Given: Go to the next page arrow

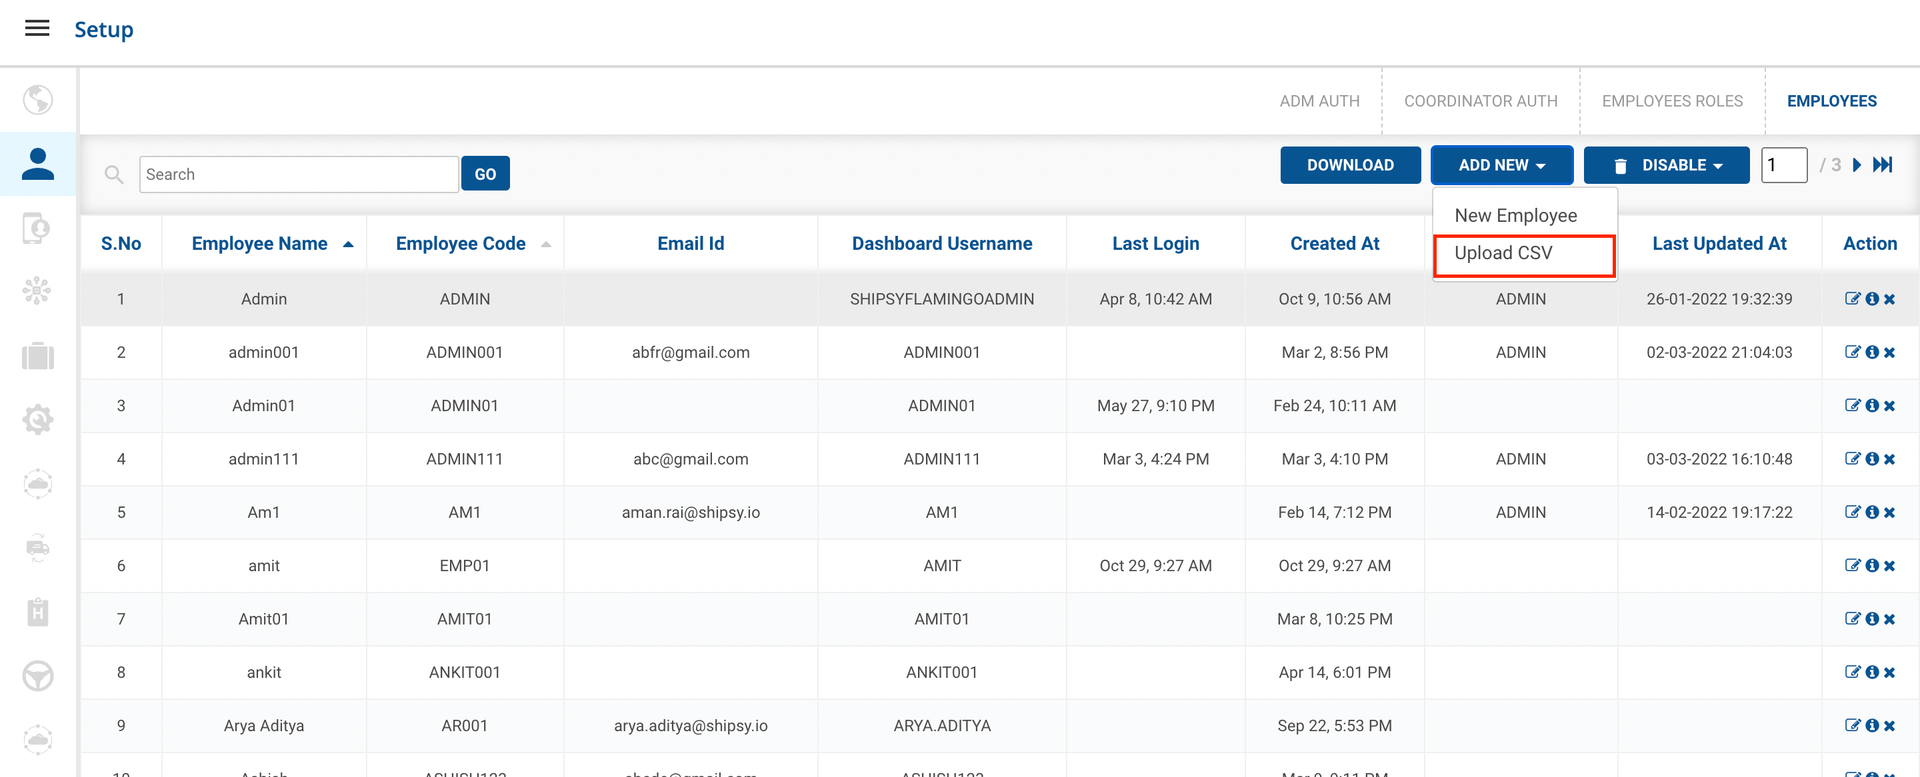Looking at the screenshot, I should [x=1857, y=165].
